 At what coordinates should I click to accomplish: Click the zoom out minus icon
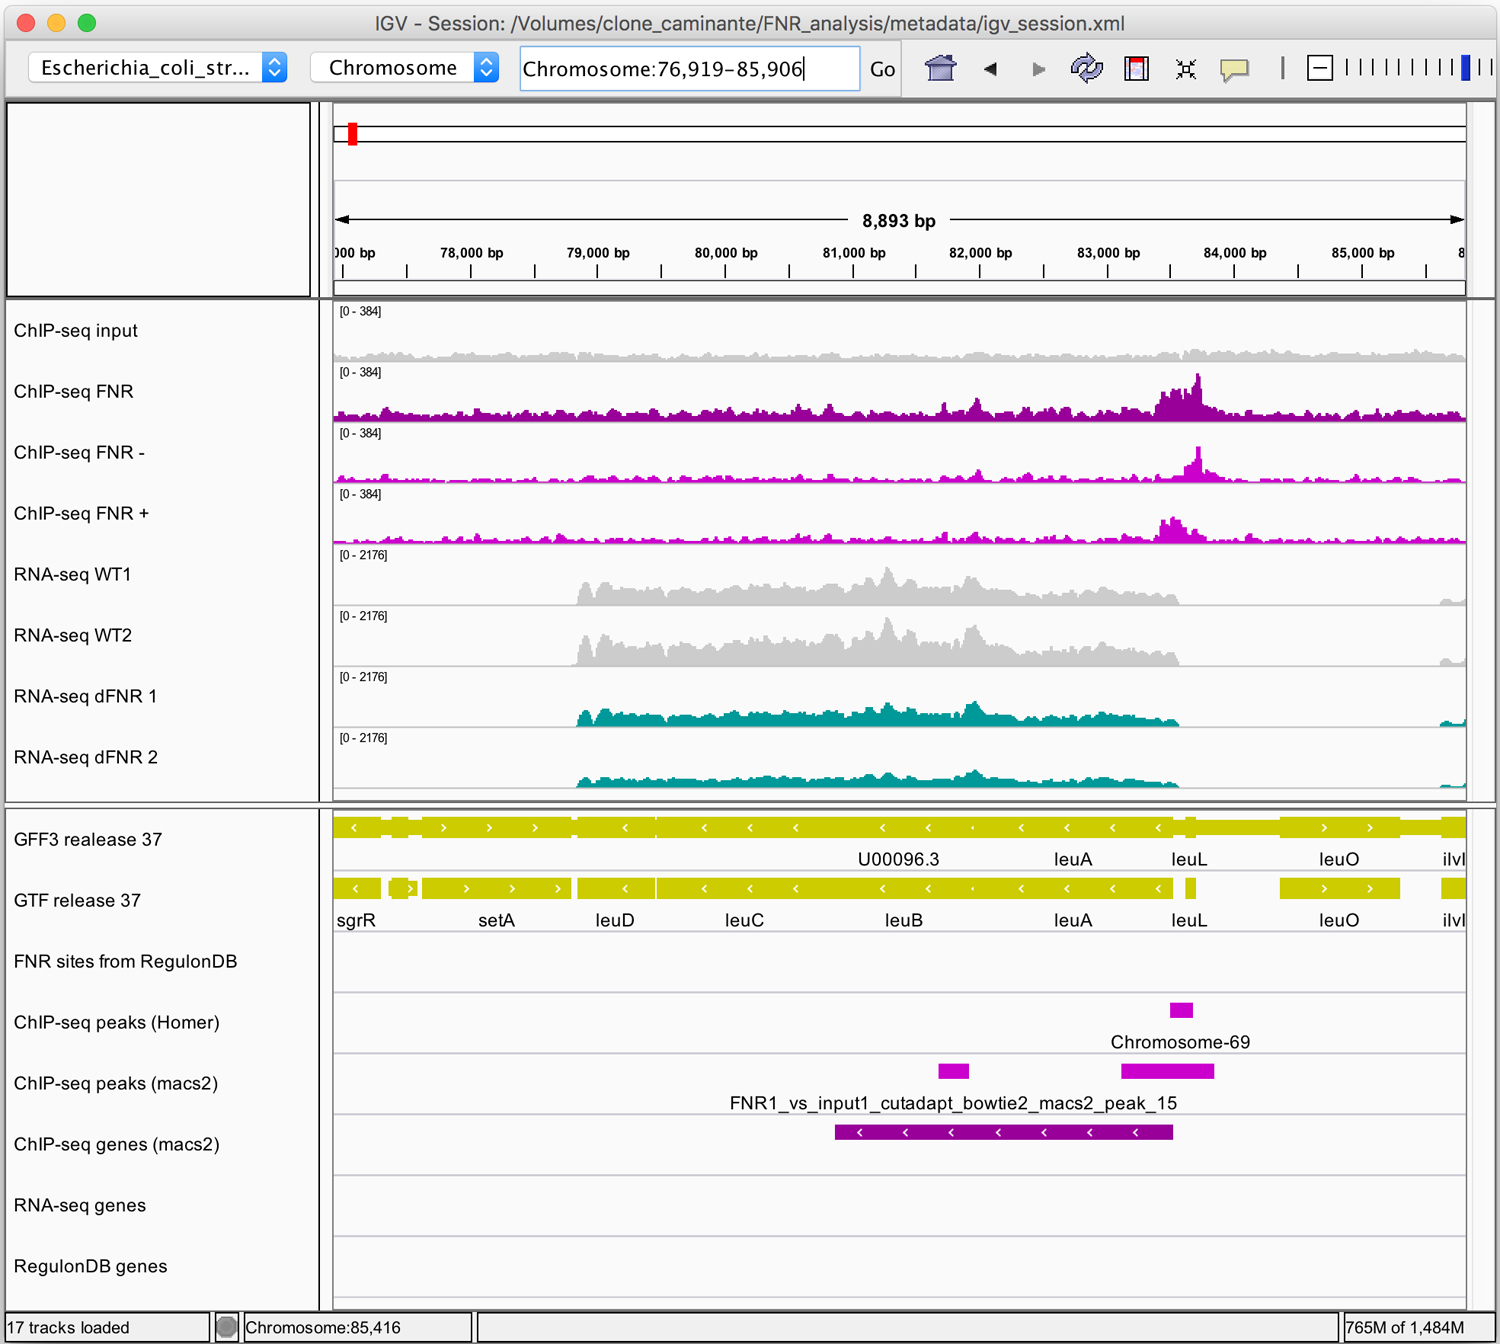[x=1320, y=68]
